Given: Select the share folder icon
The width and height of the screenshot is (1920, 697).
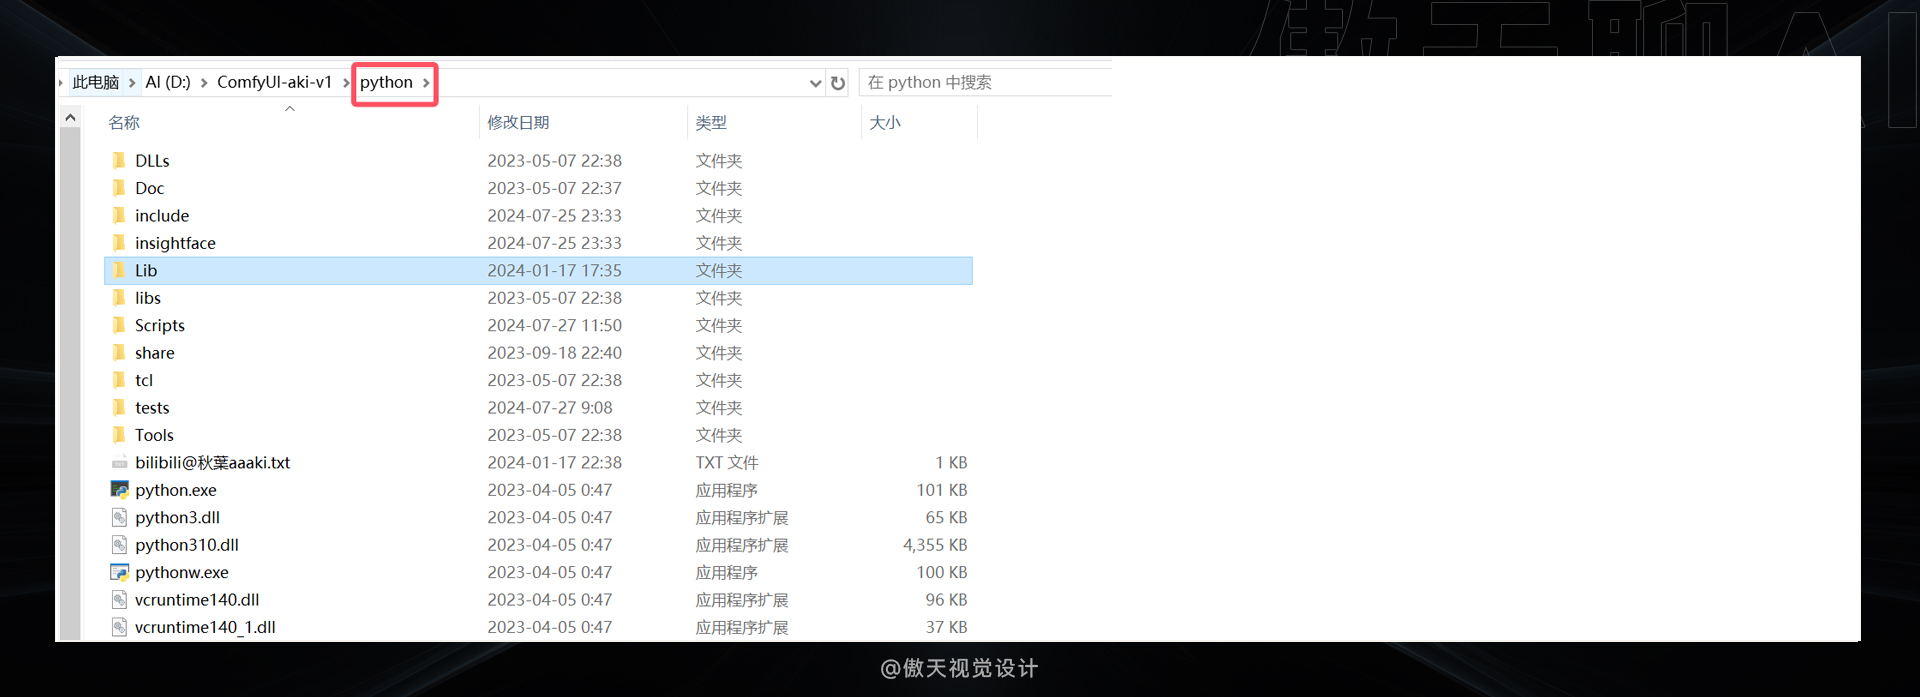Looking at the screenshot, I should [x=119, y=353].
